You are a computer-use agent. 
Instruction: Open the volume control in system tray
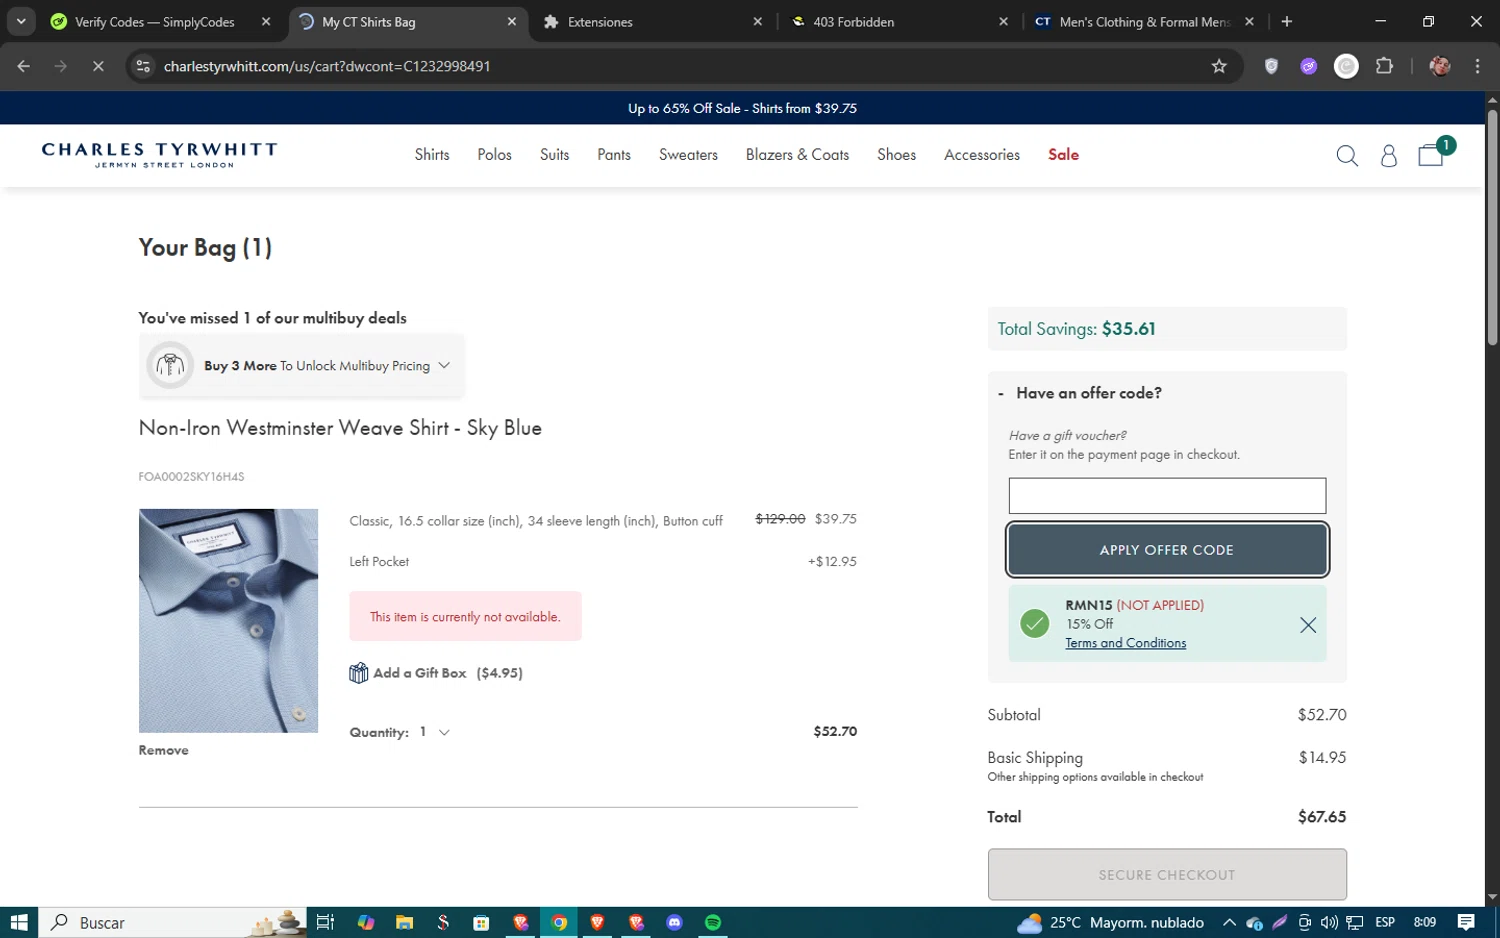pyautogui.click(x=1329, y=922)
